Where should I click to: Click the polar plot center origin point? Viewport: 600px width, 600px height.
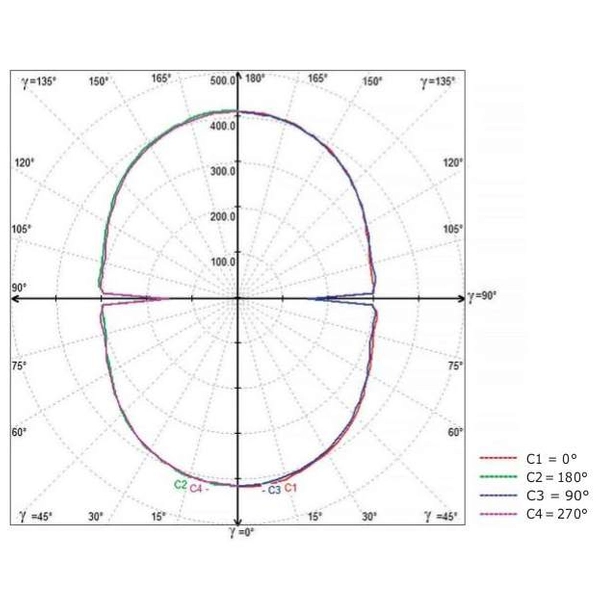[x=237, y=298]
